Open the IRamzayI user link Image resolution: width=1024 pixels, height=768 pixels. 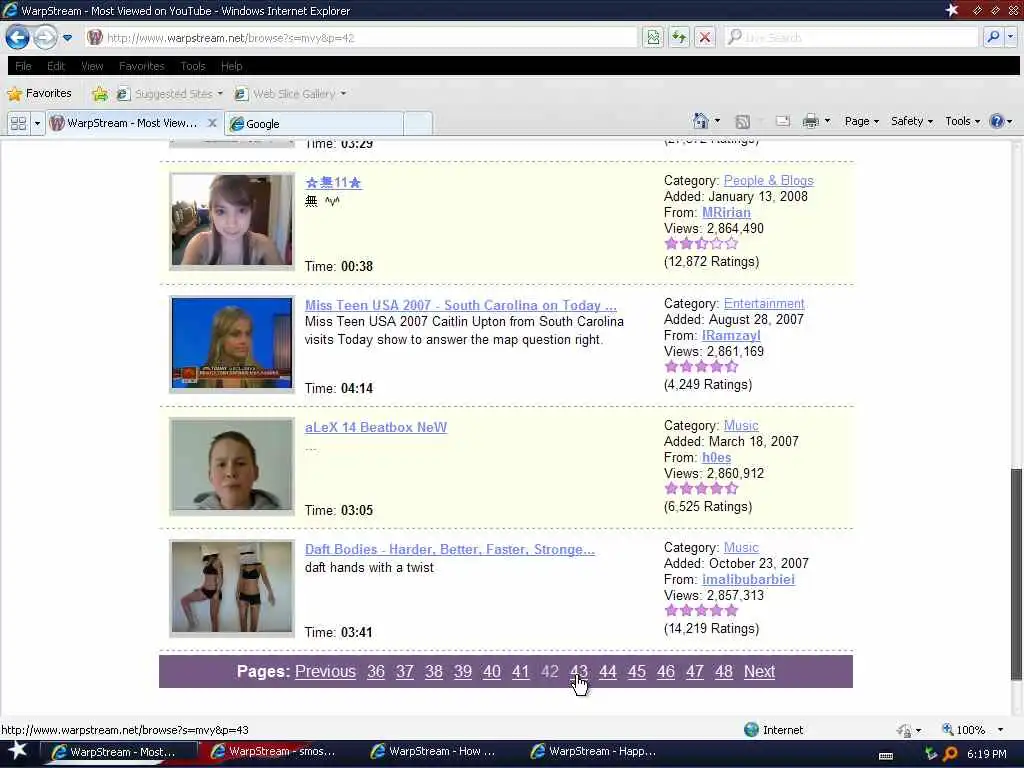731,336
